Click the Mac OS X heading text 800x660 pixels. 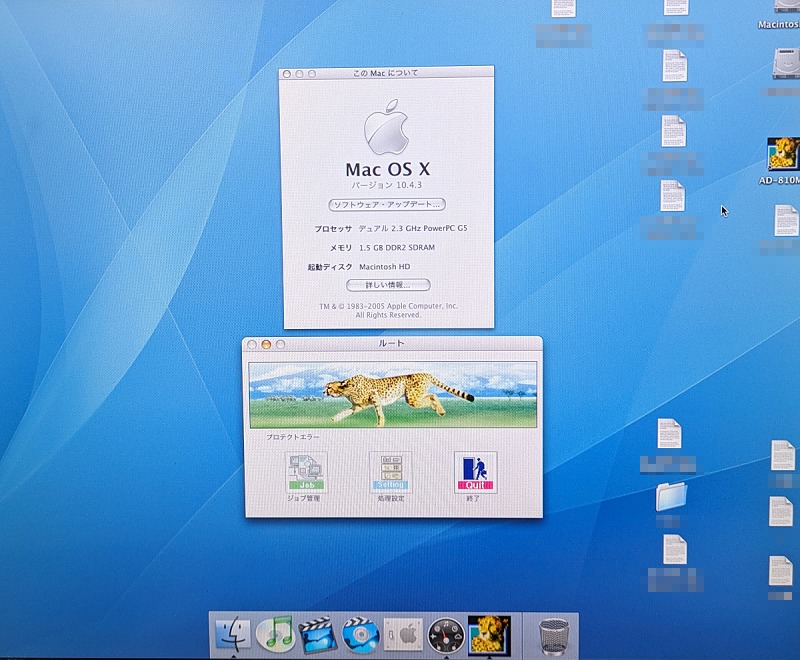pos(388,169)
